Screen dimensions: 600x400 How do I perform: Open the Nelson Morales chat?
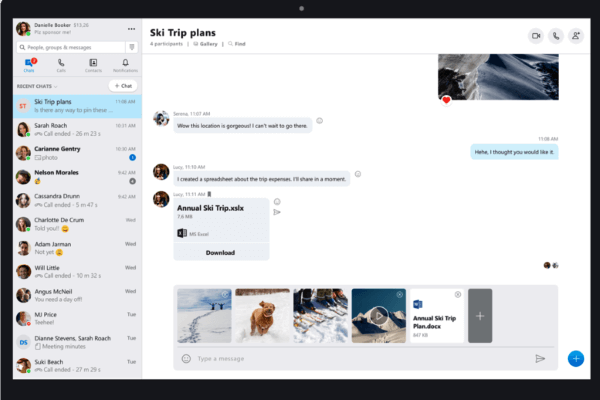(78, 177)
